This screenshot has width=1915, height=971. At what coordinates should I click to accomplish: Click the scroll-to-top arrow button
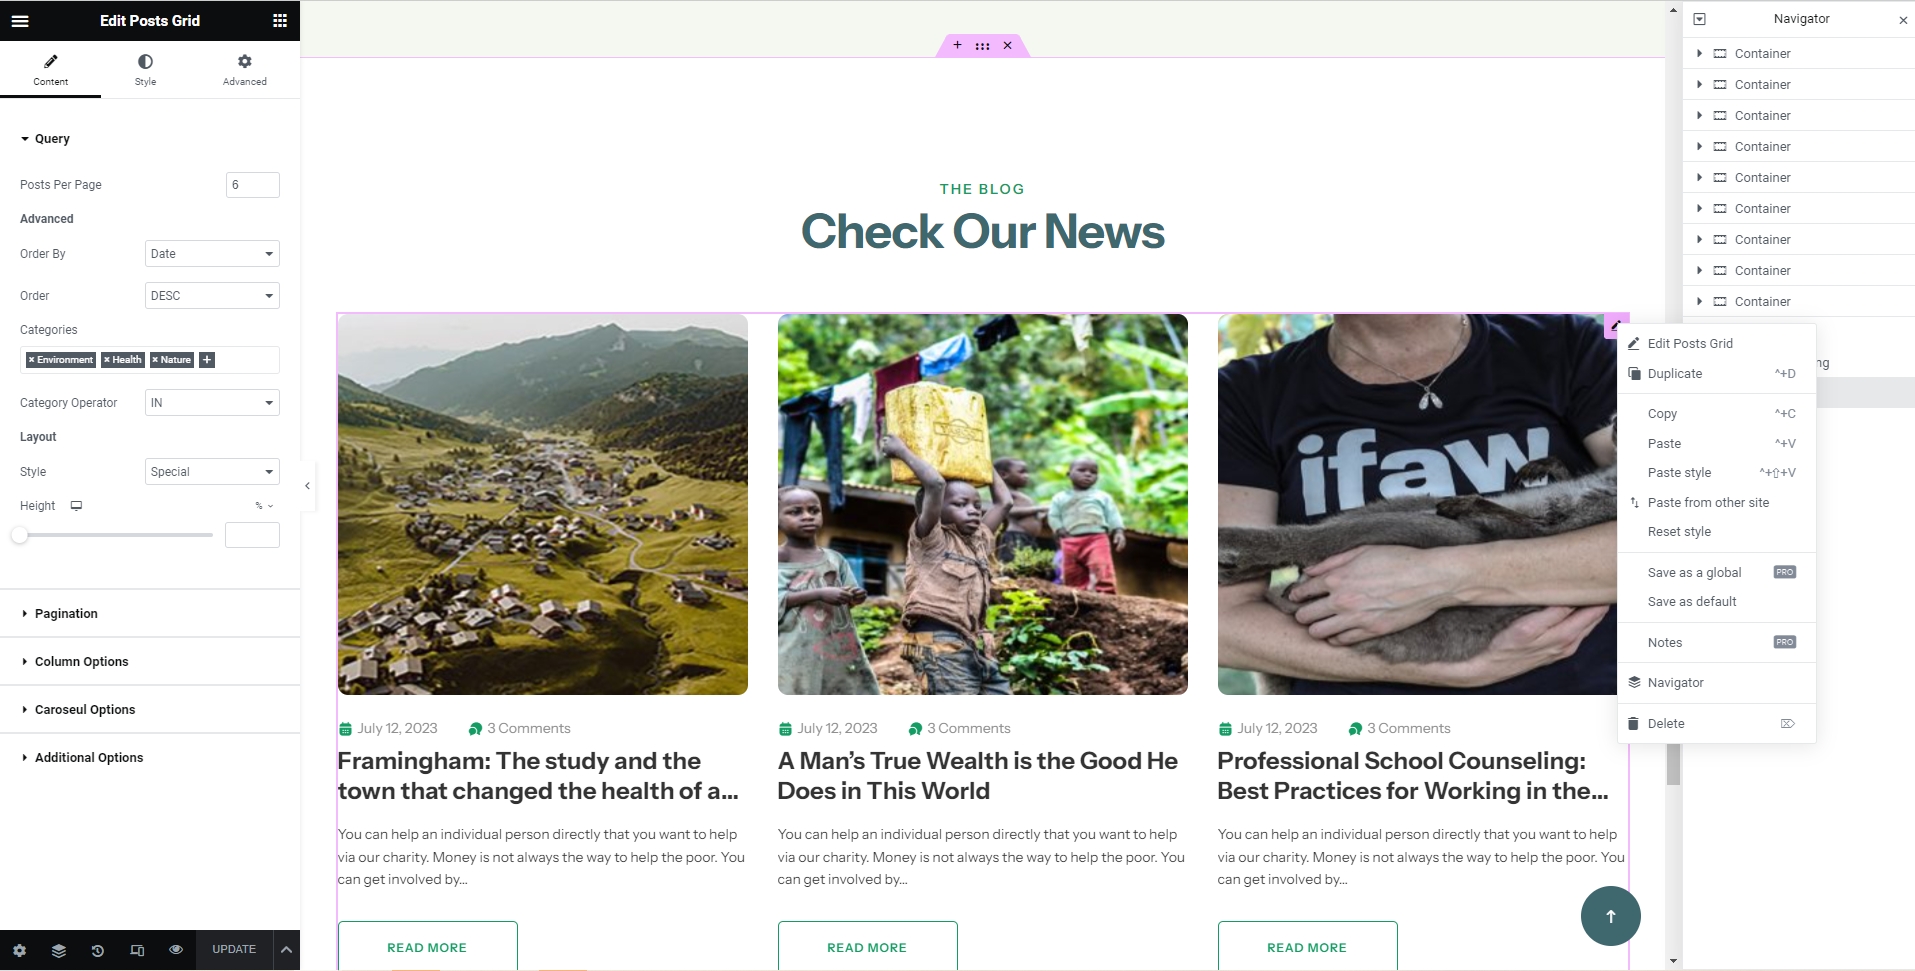pos(1610,916)
